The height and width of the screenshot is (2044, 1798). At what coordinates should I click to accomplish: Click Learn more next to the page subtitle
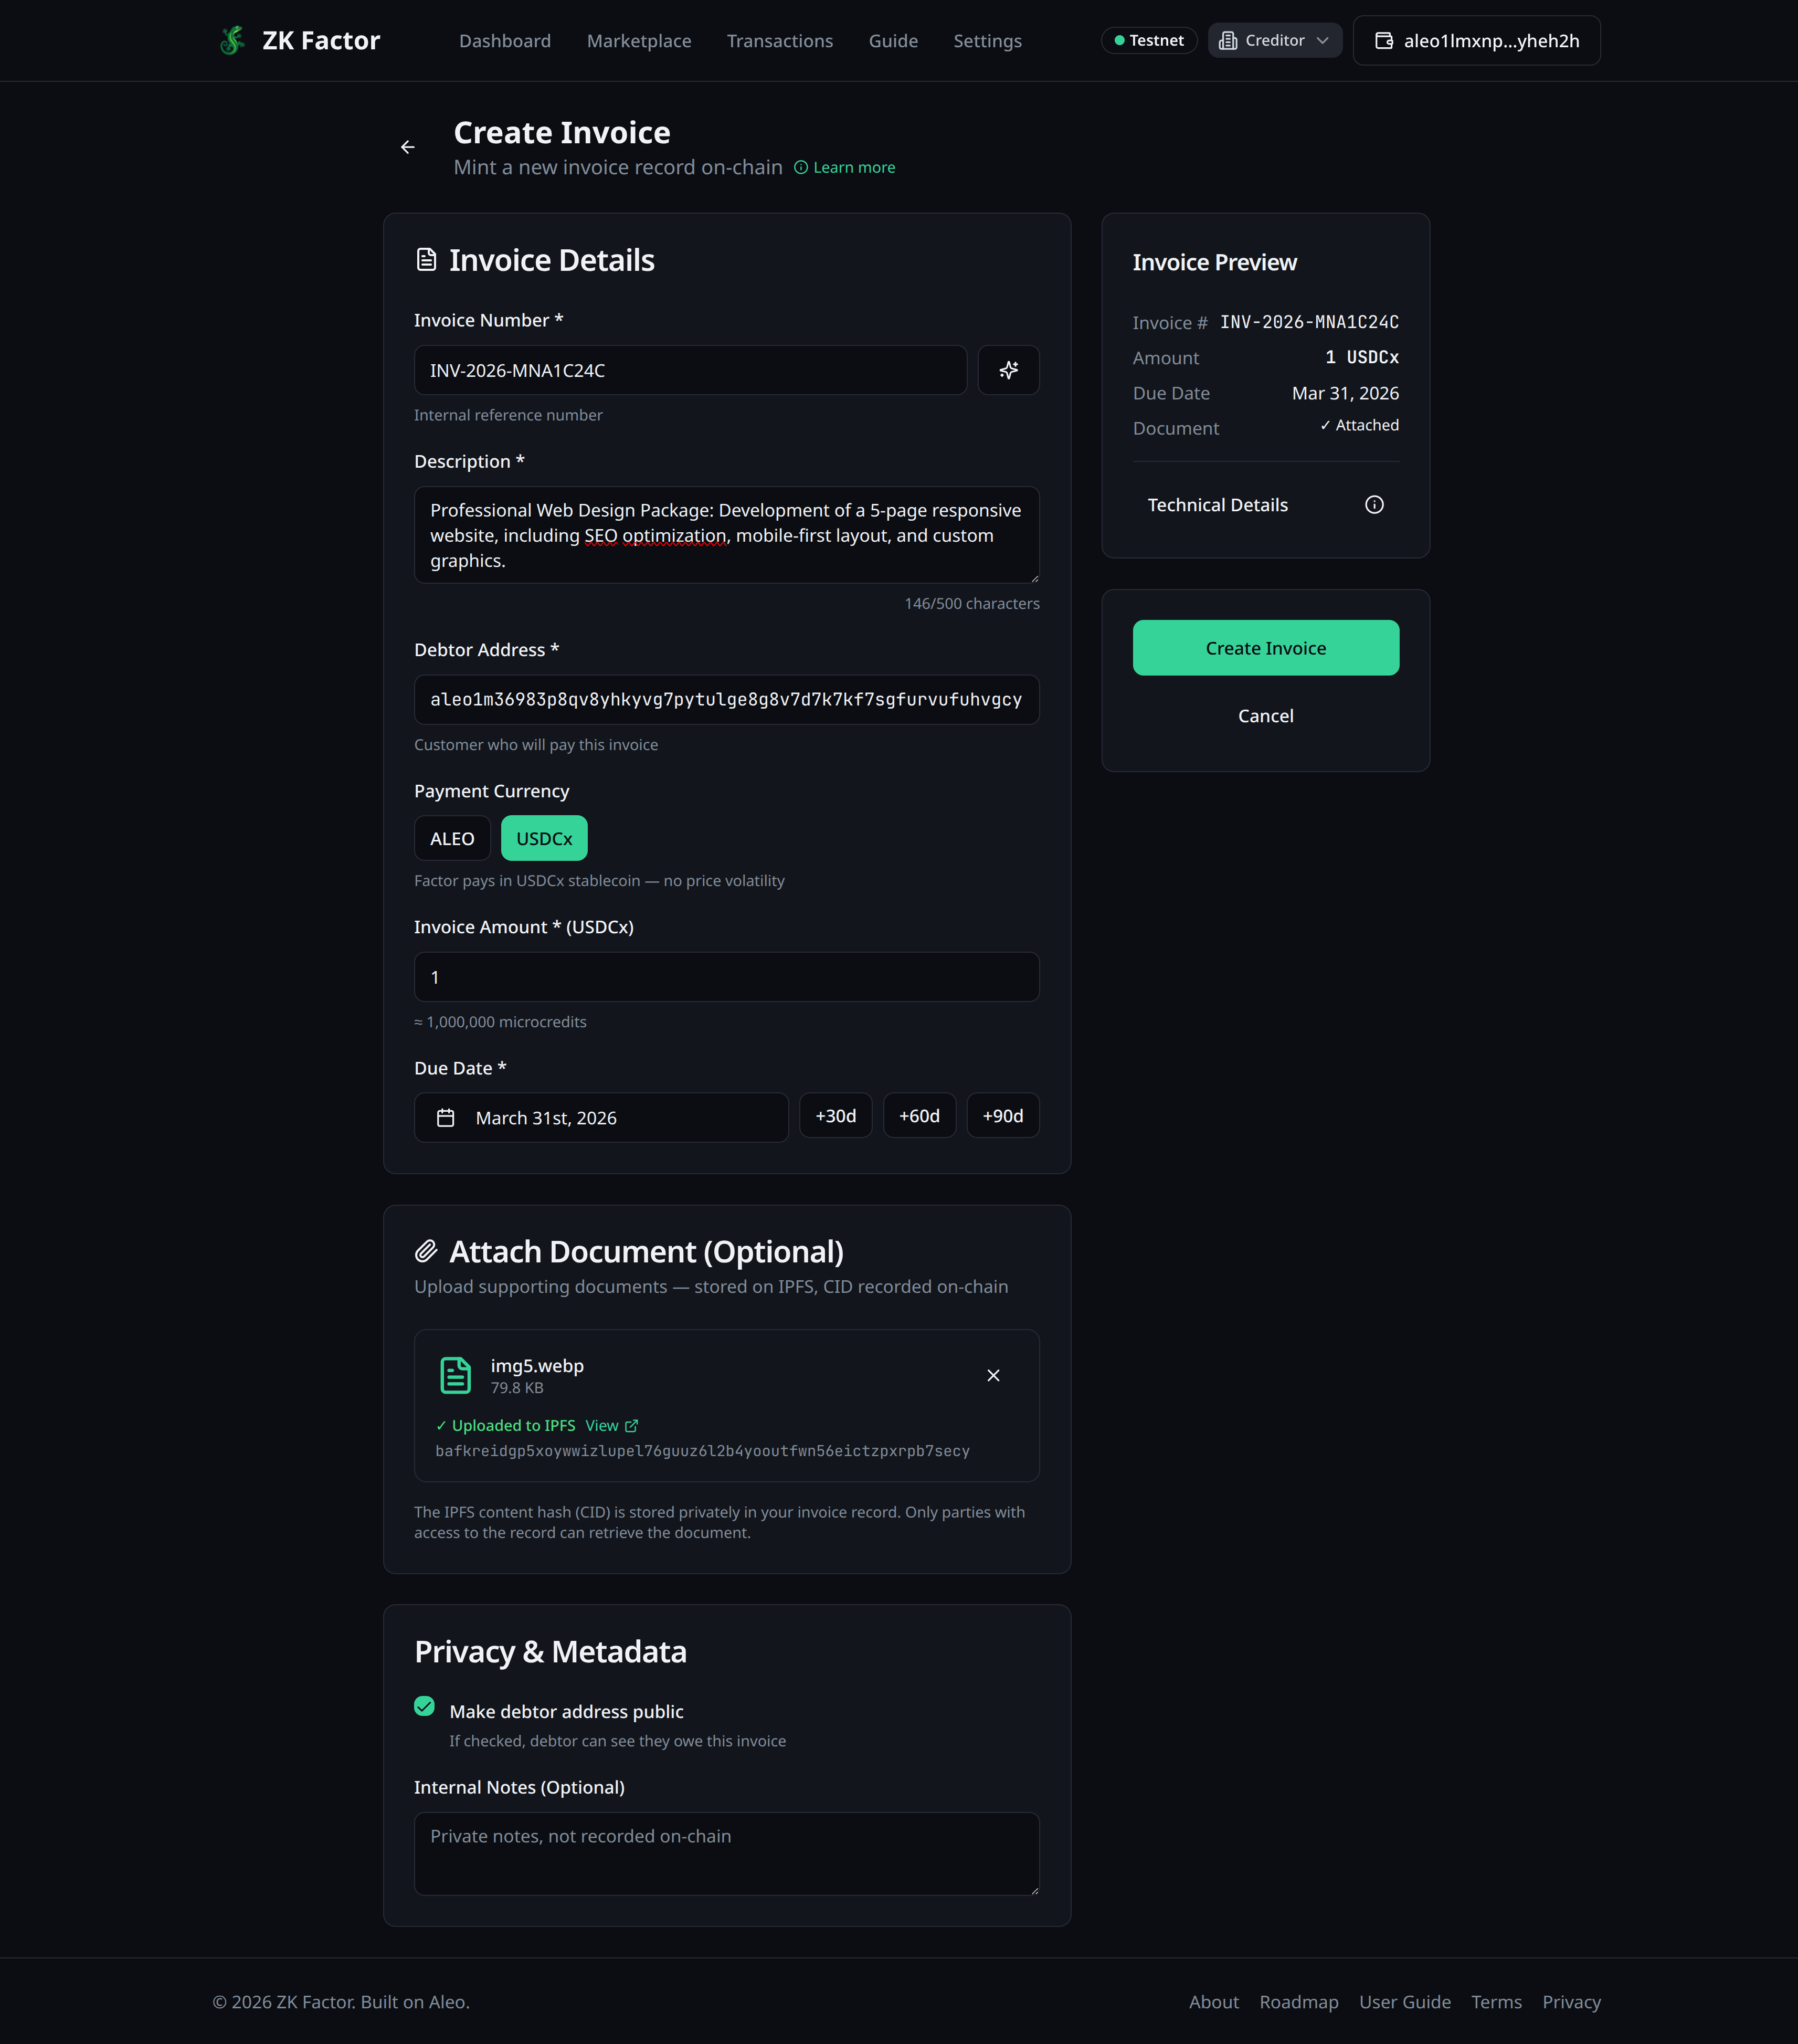coord(853,167)
